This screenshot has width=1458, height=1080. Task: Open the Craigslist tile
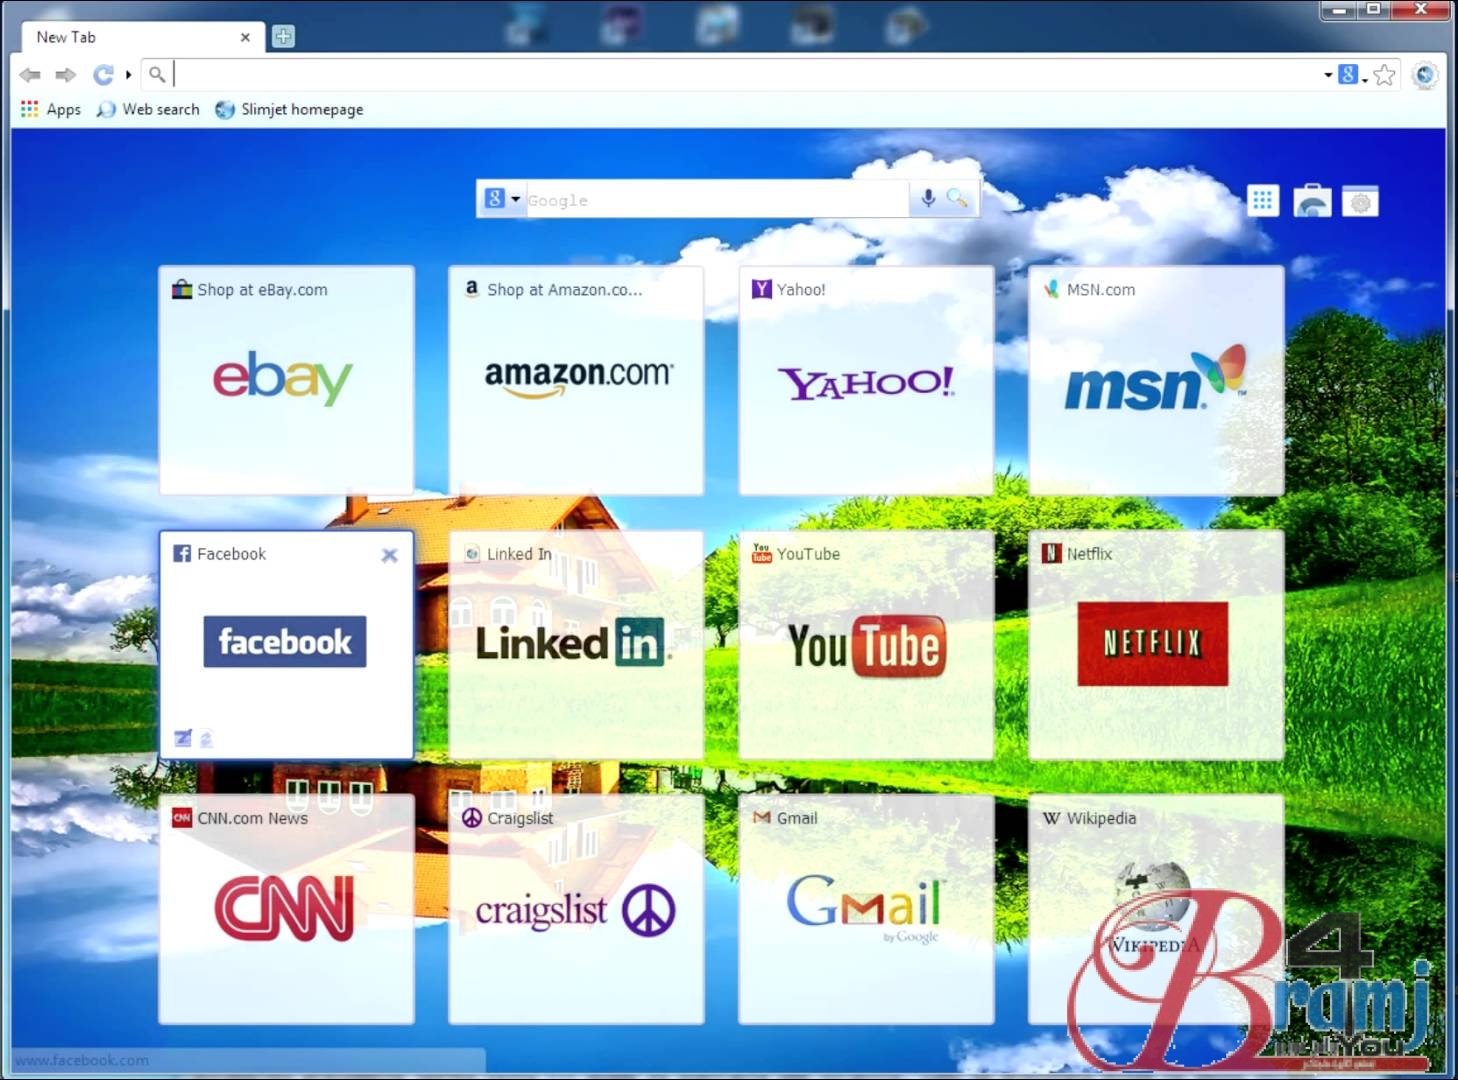[x=577, y=909]
